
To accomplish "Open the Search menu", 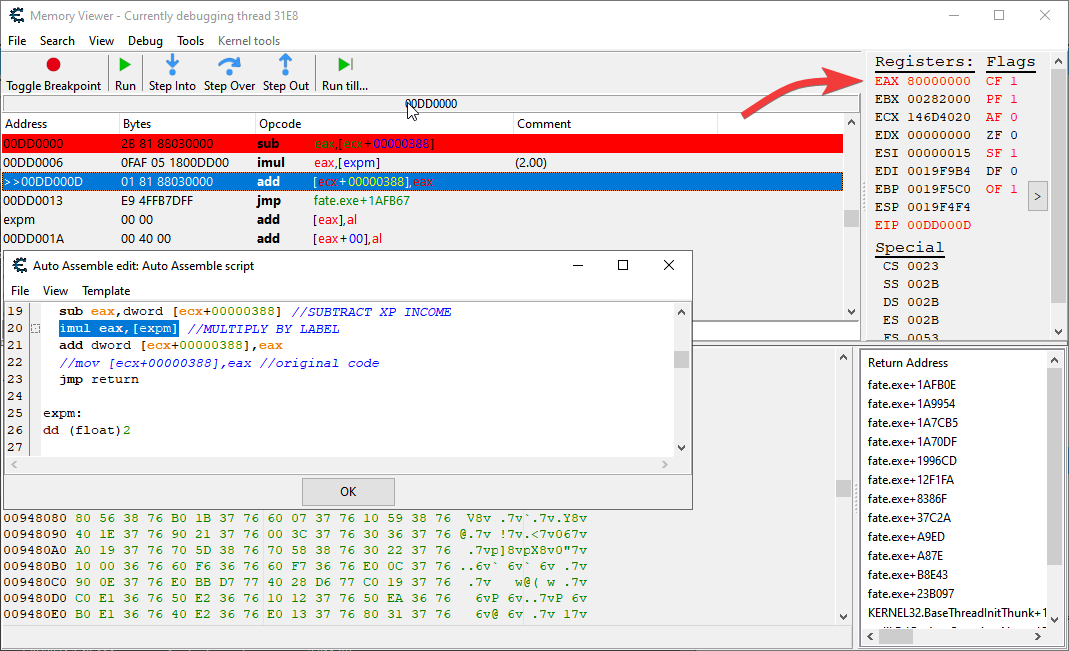I will coord(57,41).
